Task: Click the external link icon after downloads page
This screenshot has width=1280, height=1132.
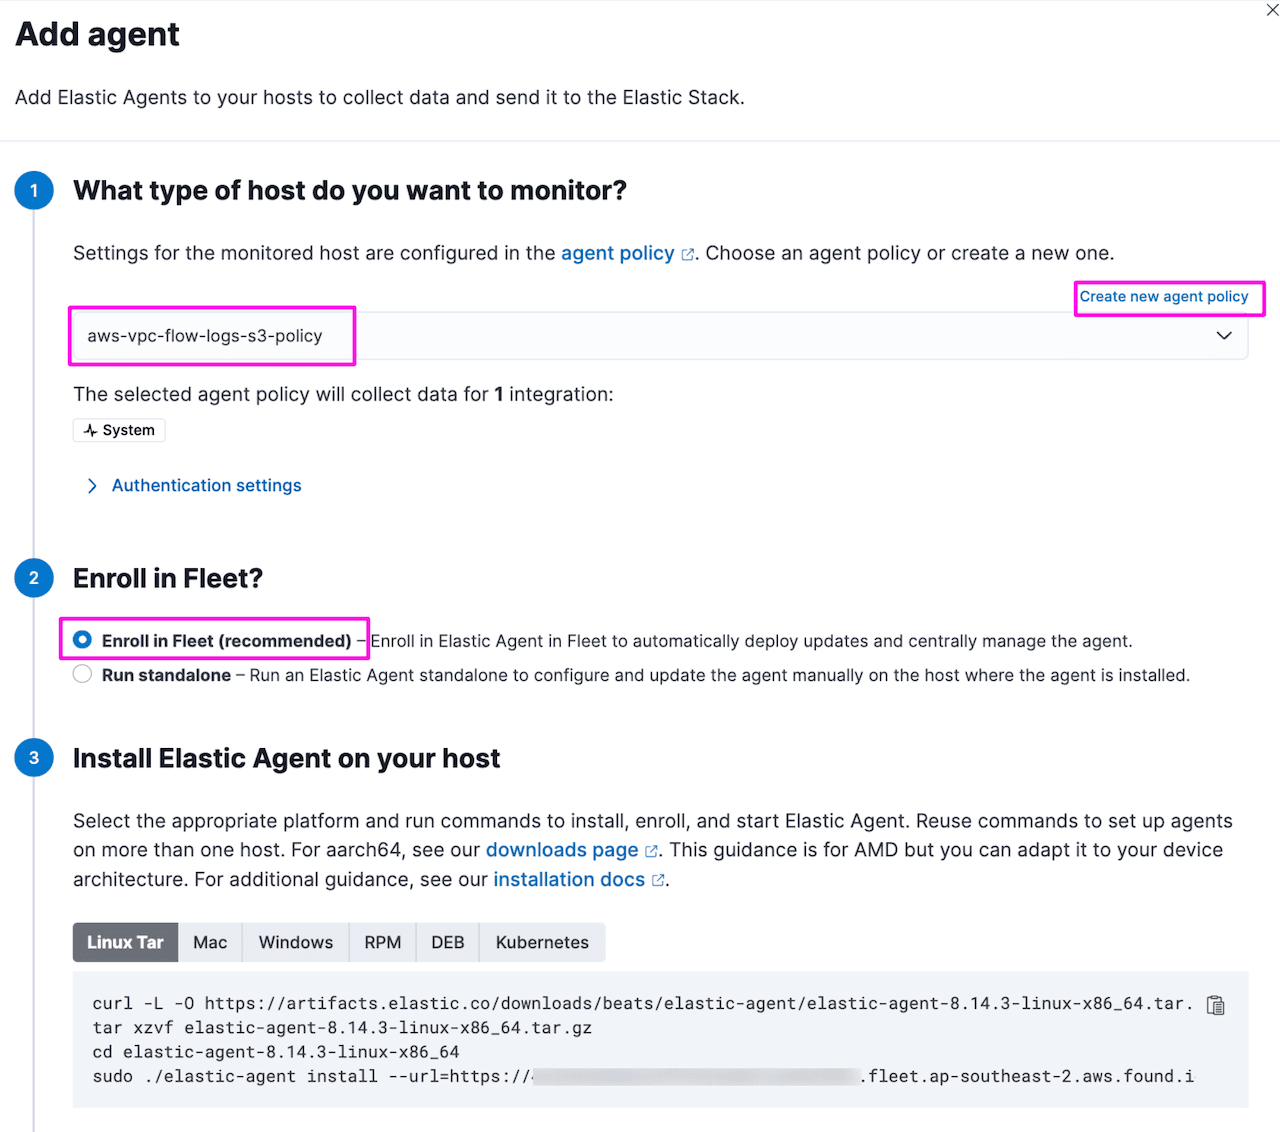Action: tap(652, 851)
